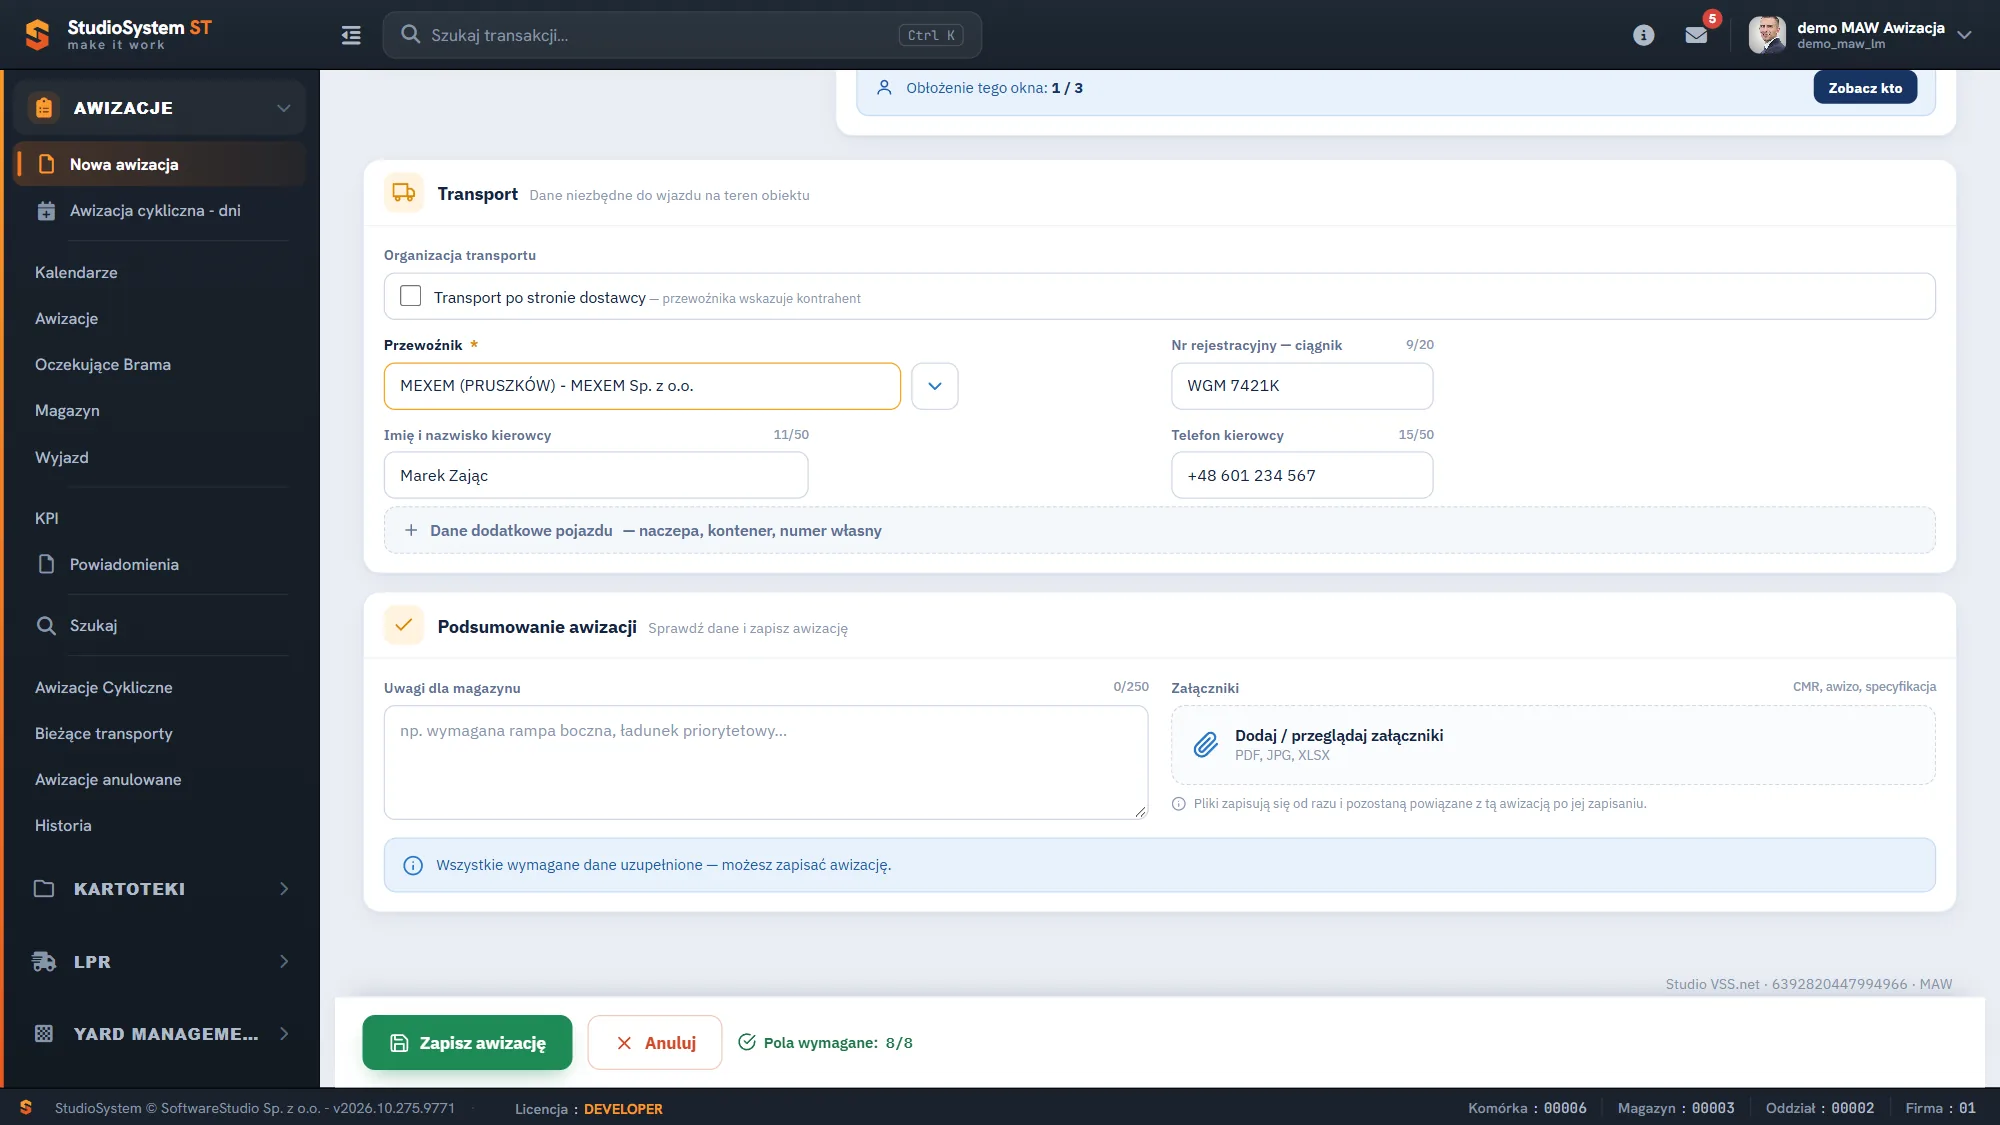Expand the LPR menu group
This screenshot has height=1125, width=2000.
pos(160,962)
